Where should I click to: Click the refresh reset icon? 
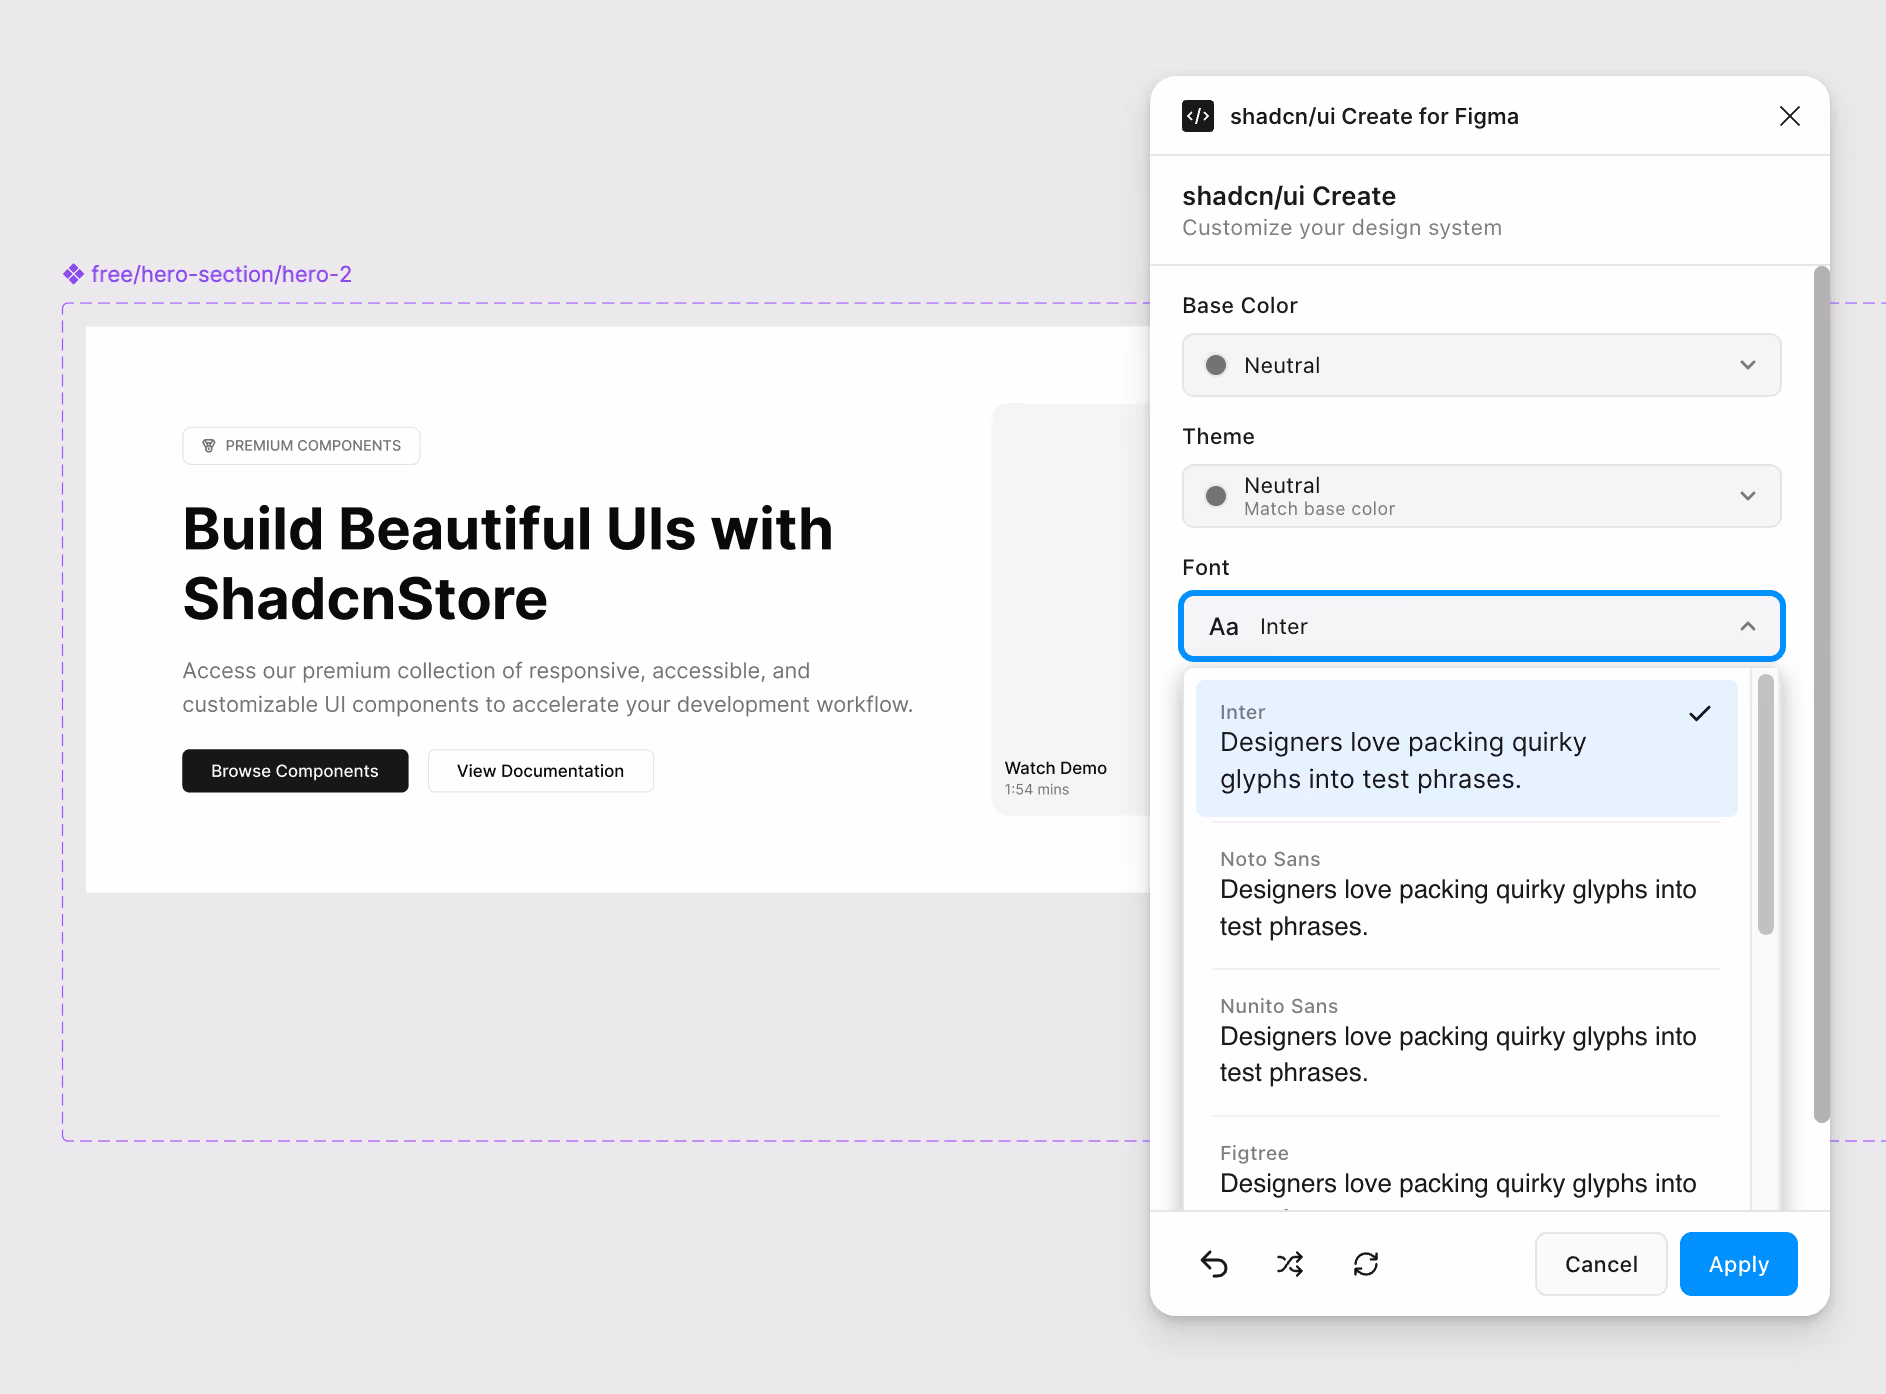pos(1366,1264)
